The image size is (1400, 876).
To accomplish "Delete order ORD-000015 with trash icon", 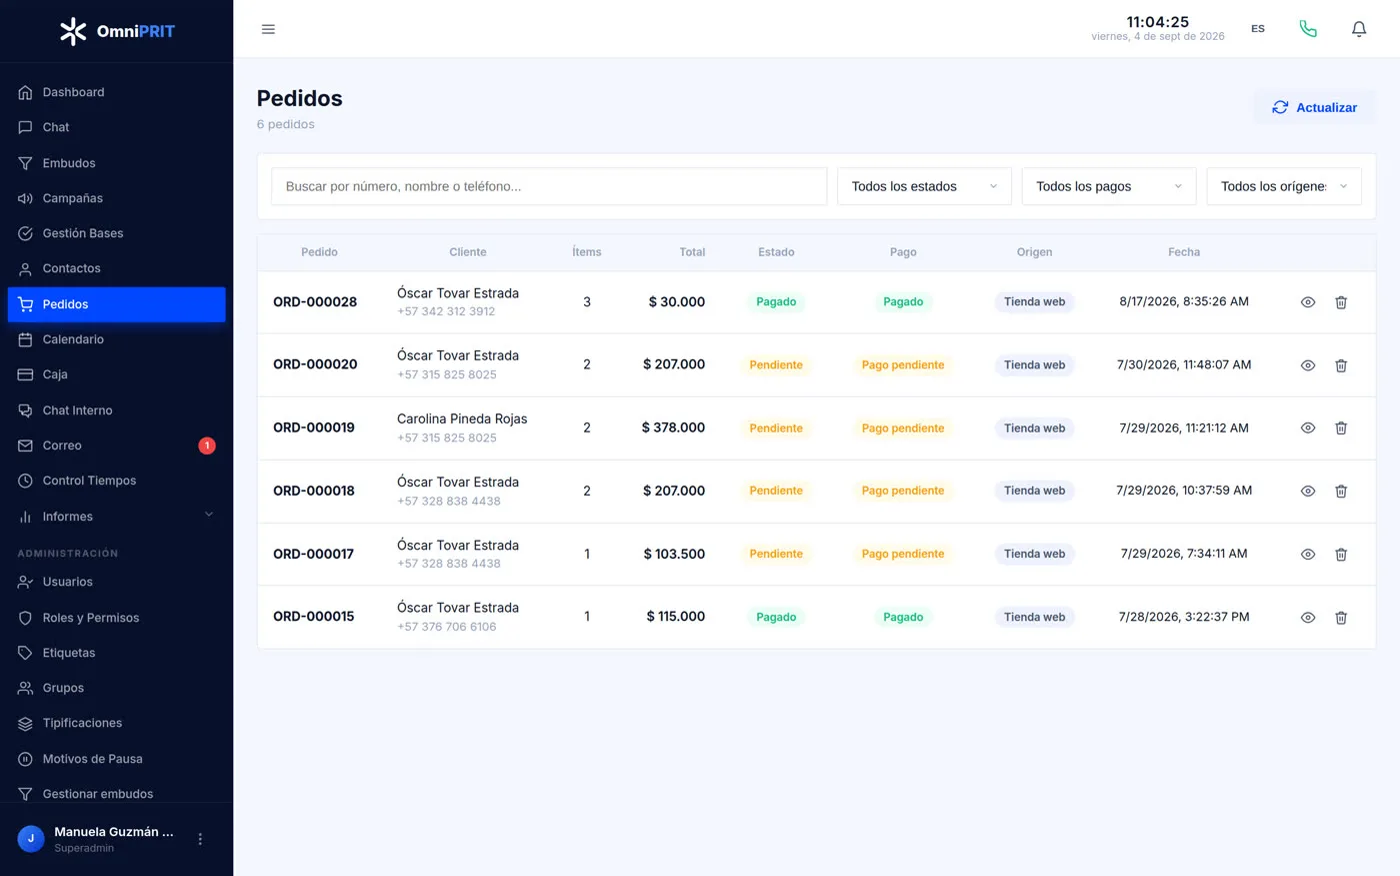I will 1341,617.
